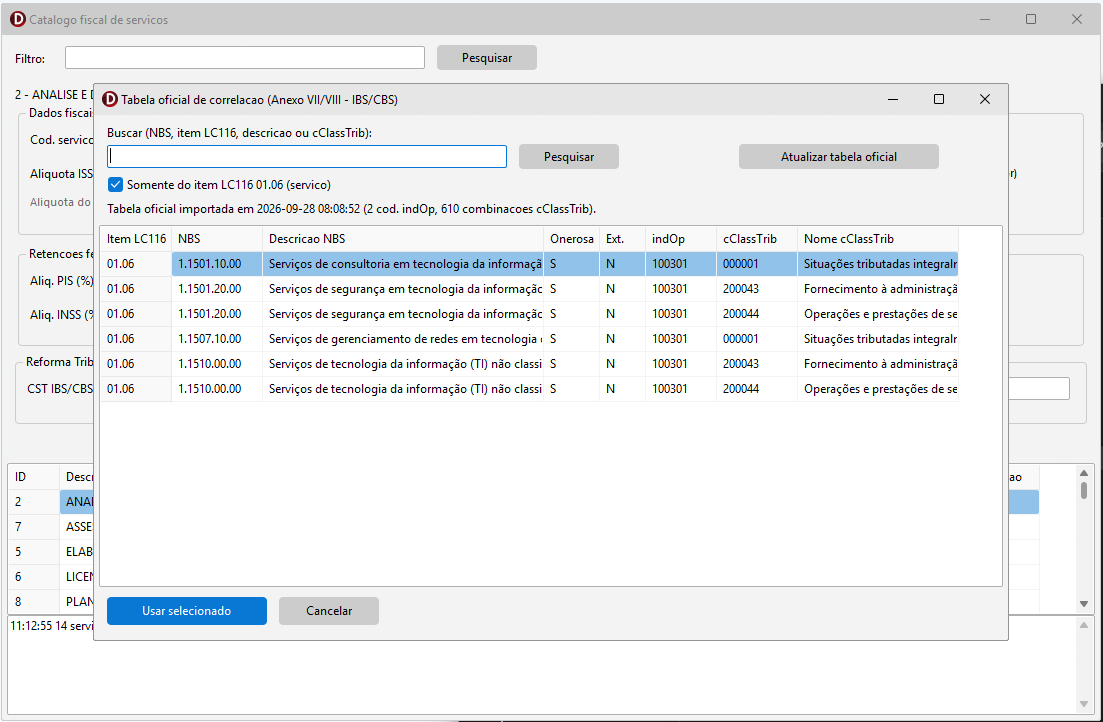Click log panel scroll down arrow in main window
The width and height of the screenshot is (1103, 722).
click(1084, 704)
